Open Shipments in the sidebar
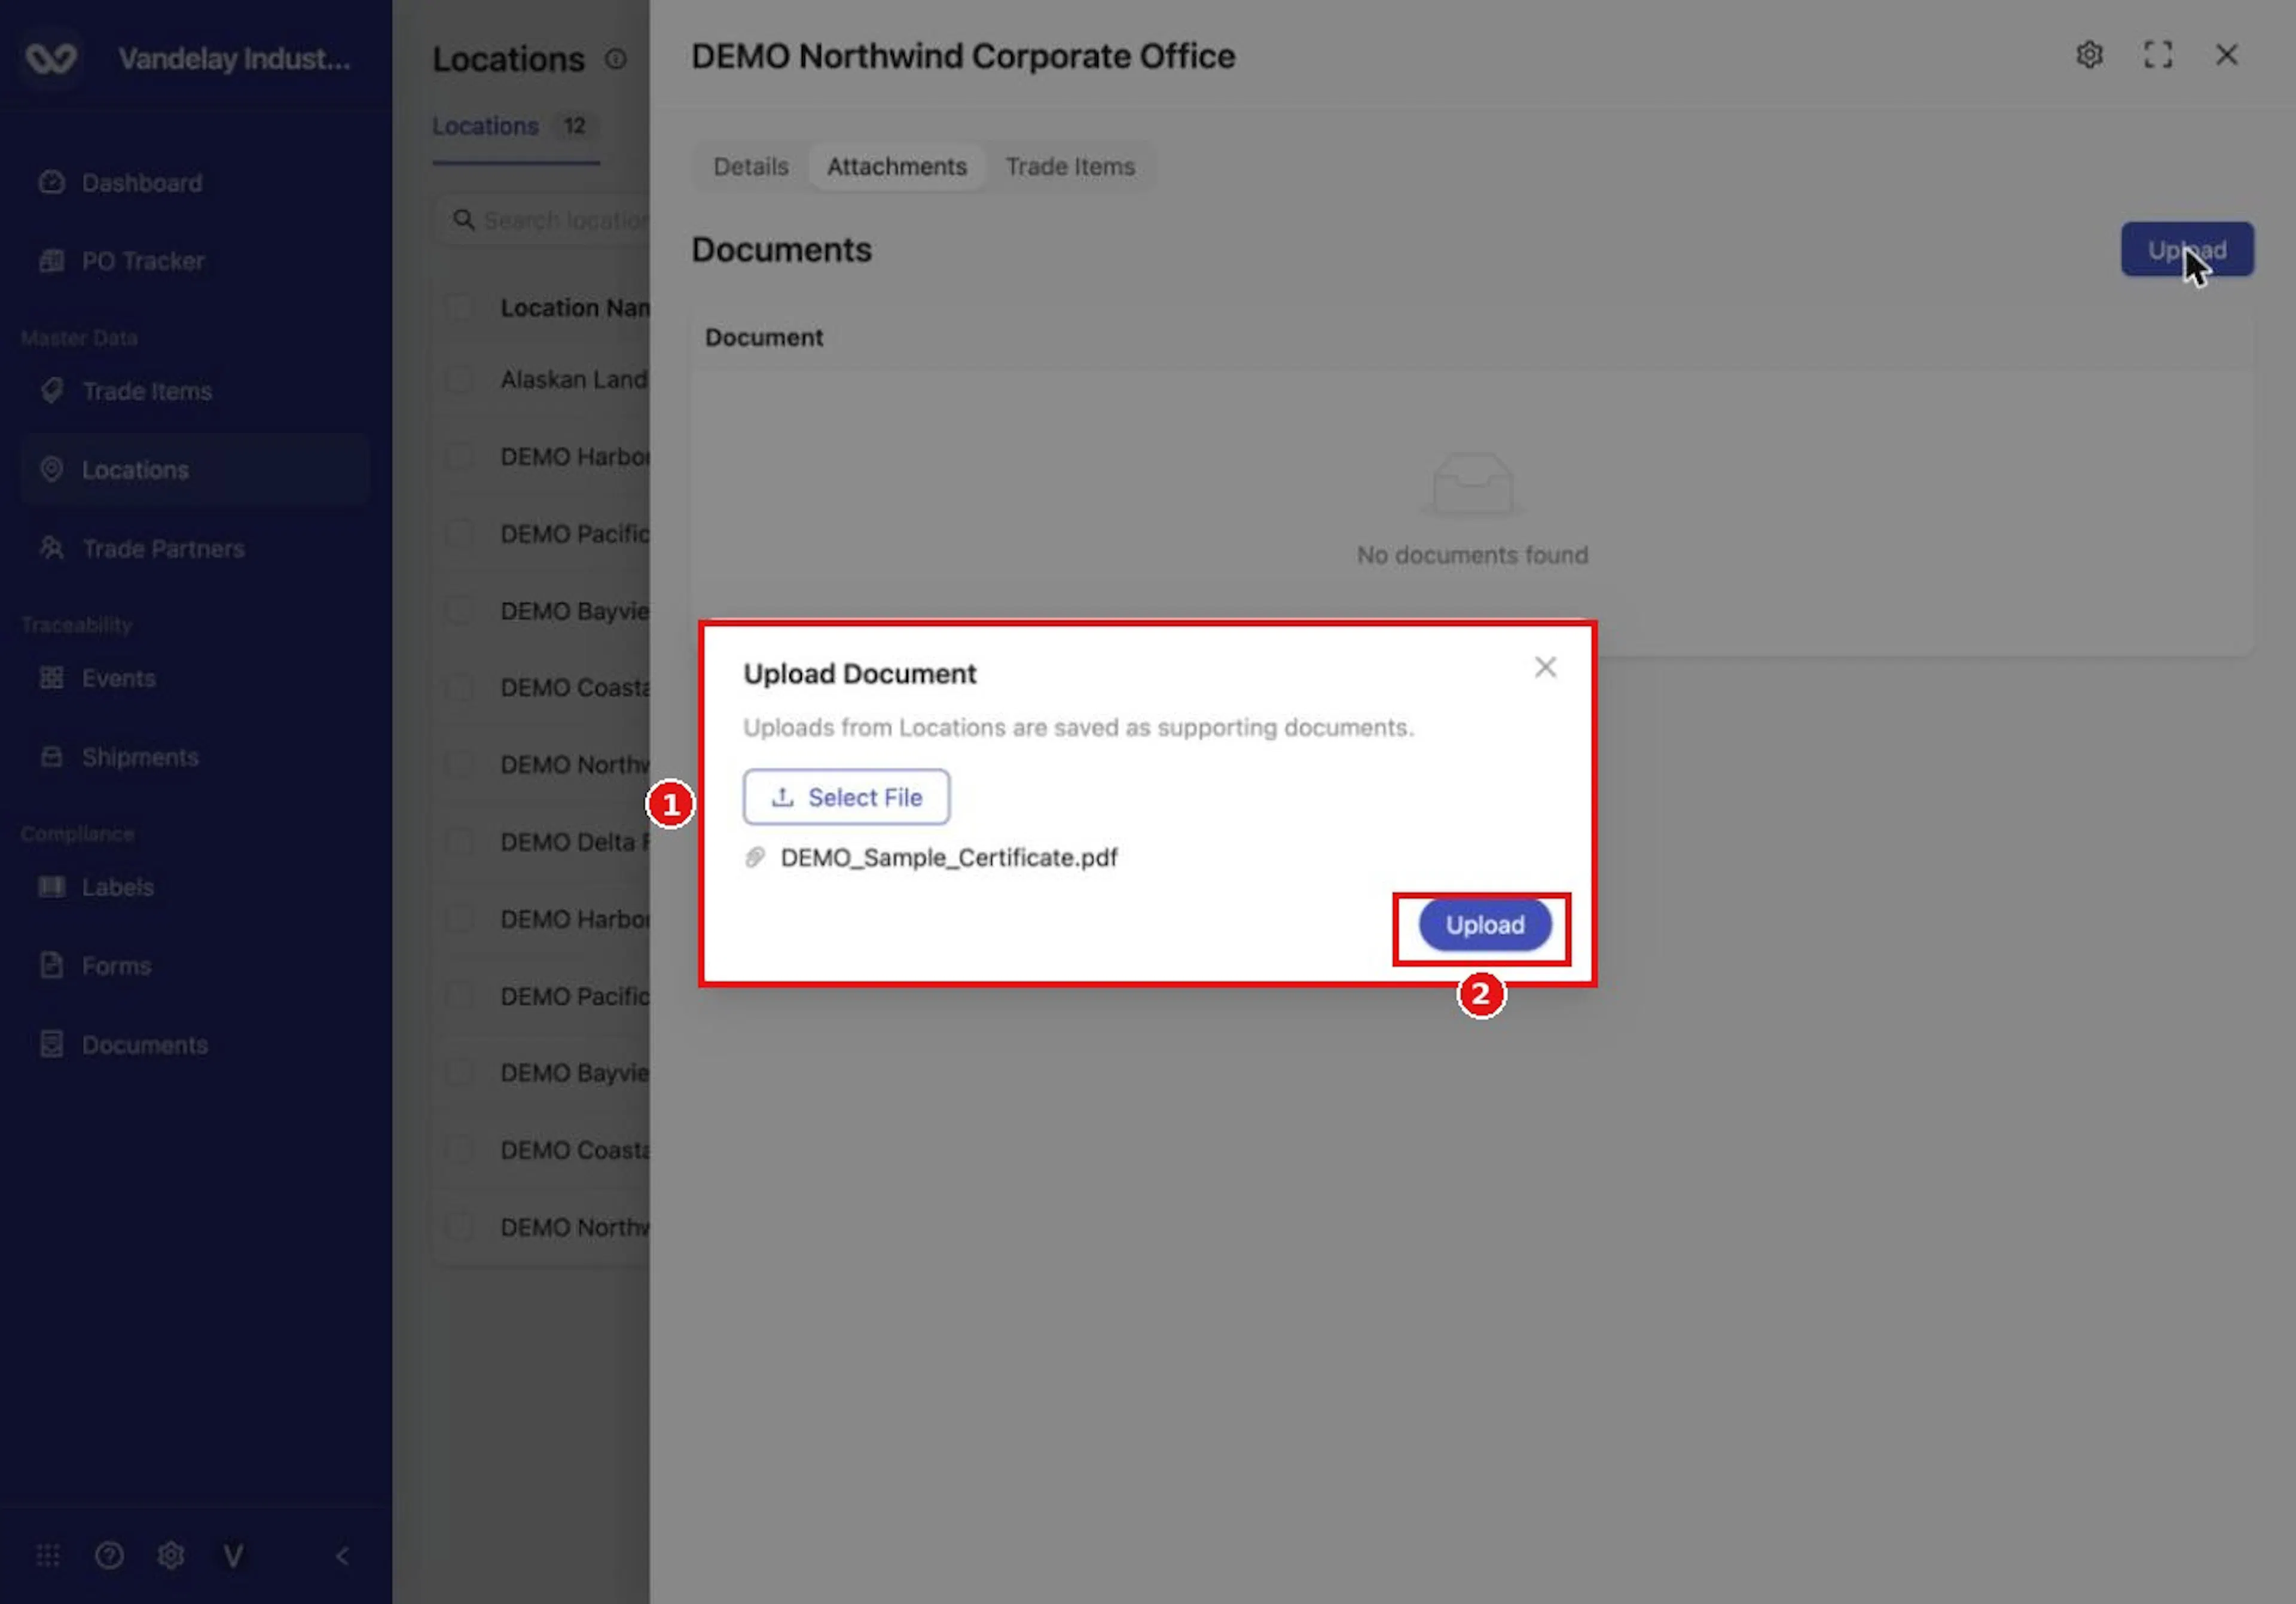Image resolution: width=2296 pixels, height=1604 pixels. pos(195,757)
